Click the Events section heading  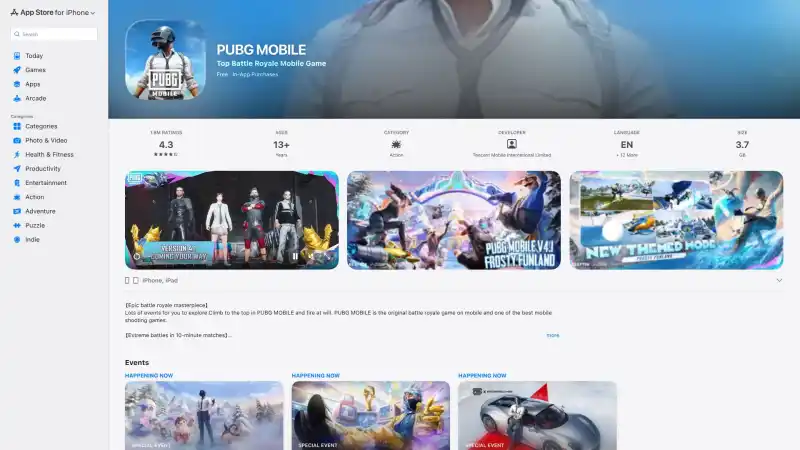(x=137, y=362)
